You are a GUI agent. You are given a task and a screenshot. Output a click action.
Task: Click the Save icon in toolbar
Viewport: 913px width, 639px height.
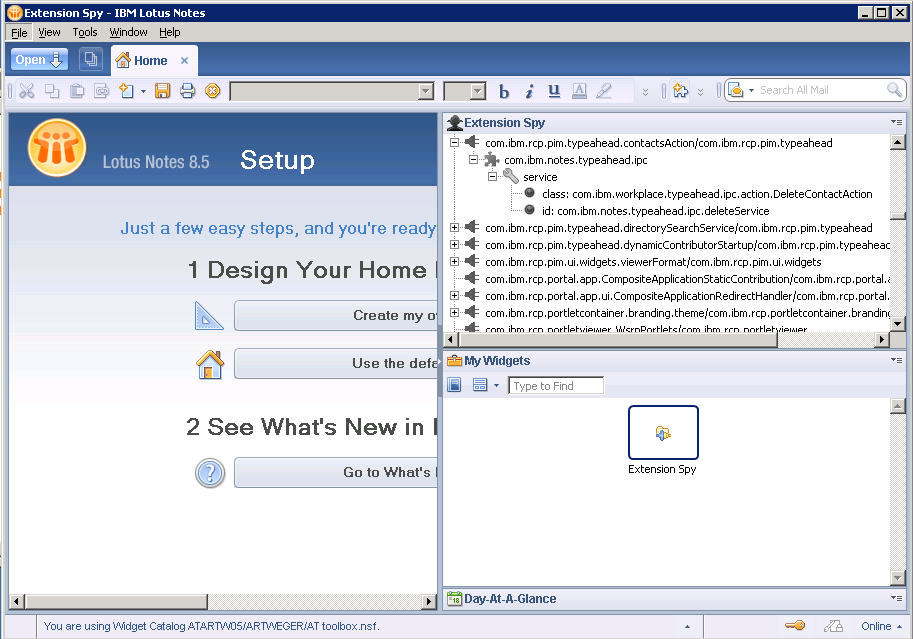click(162, 91)
